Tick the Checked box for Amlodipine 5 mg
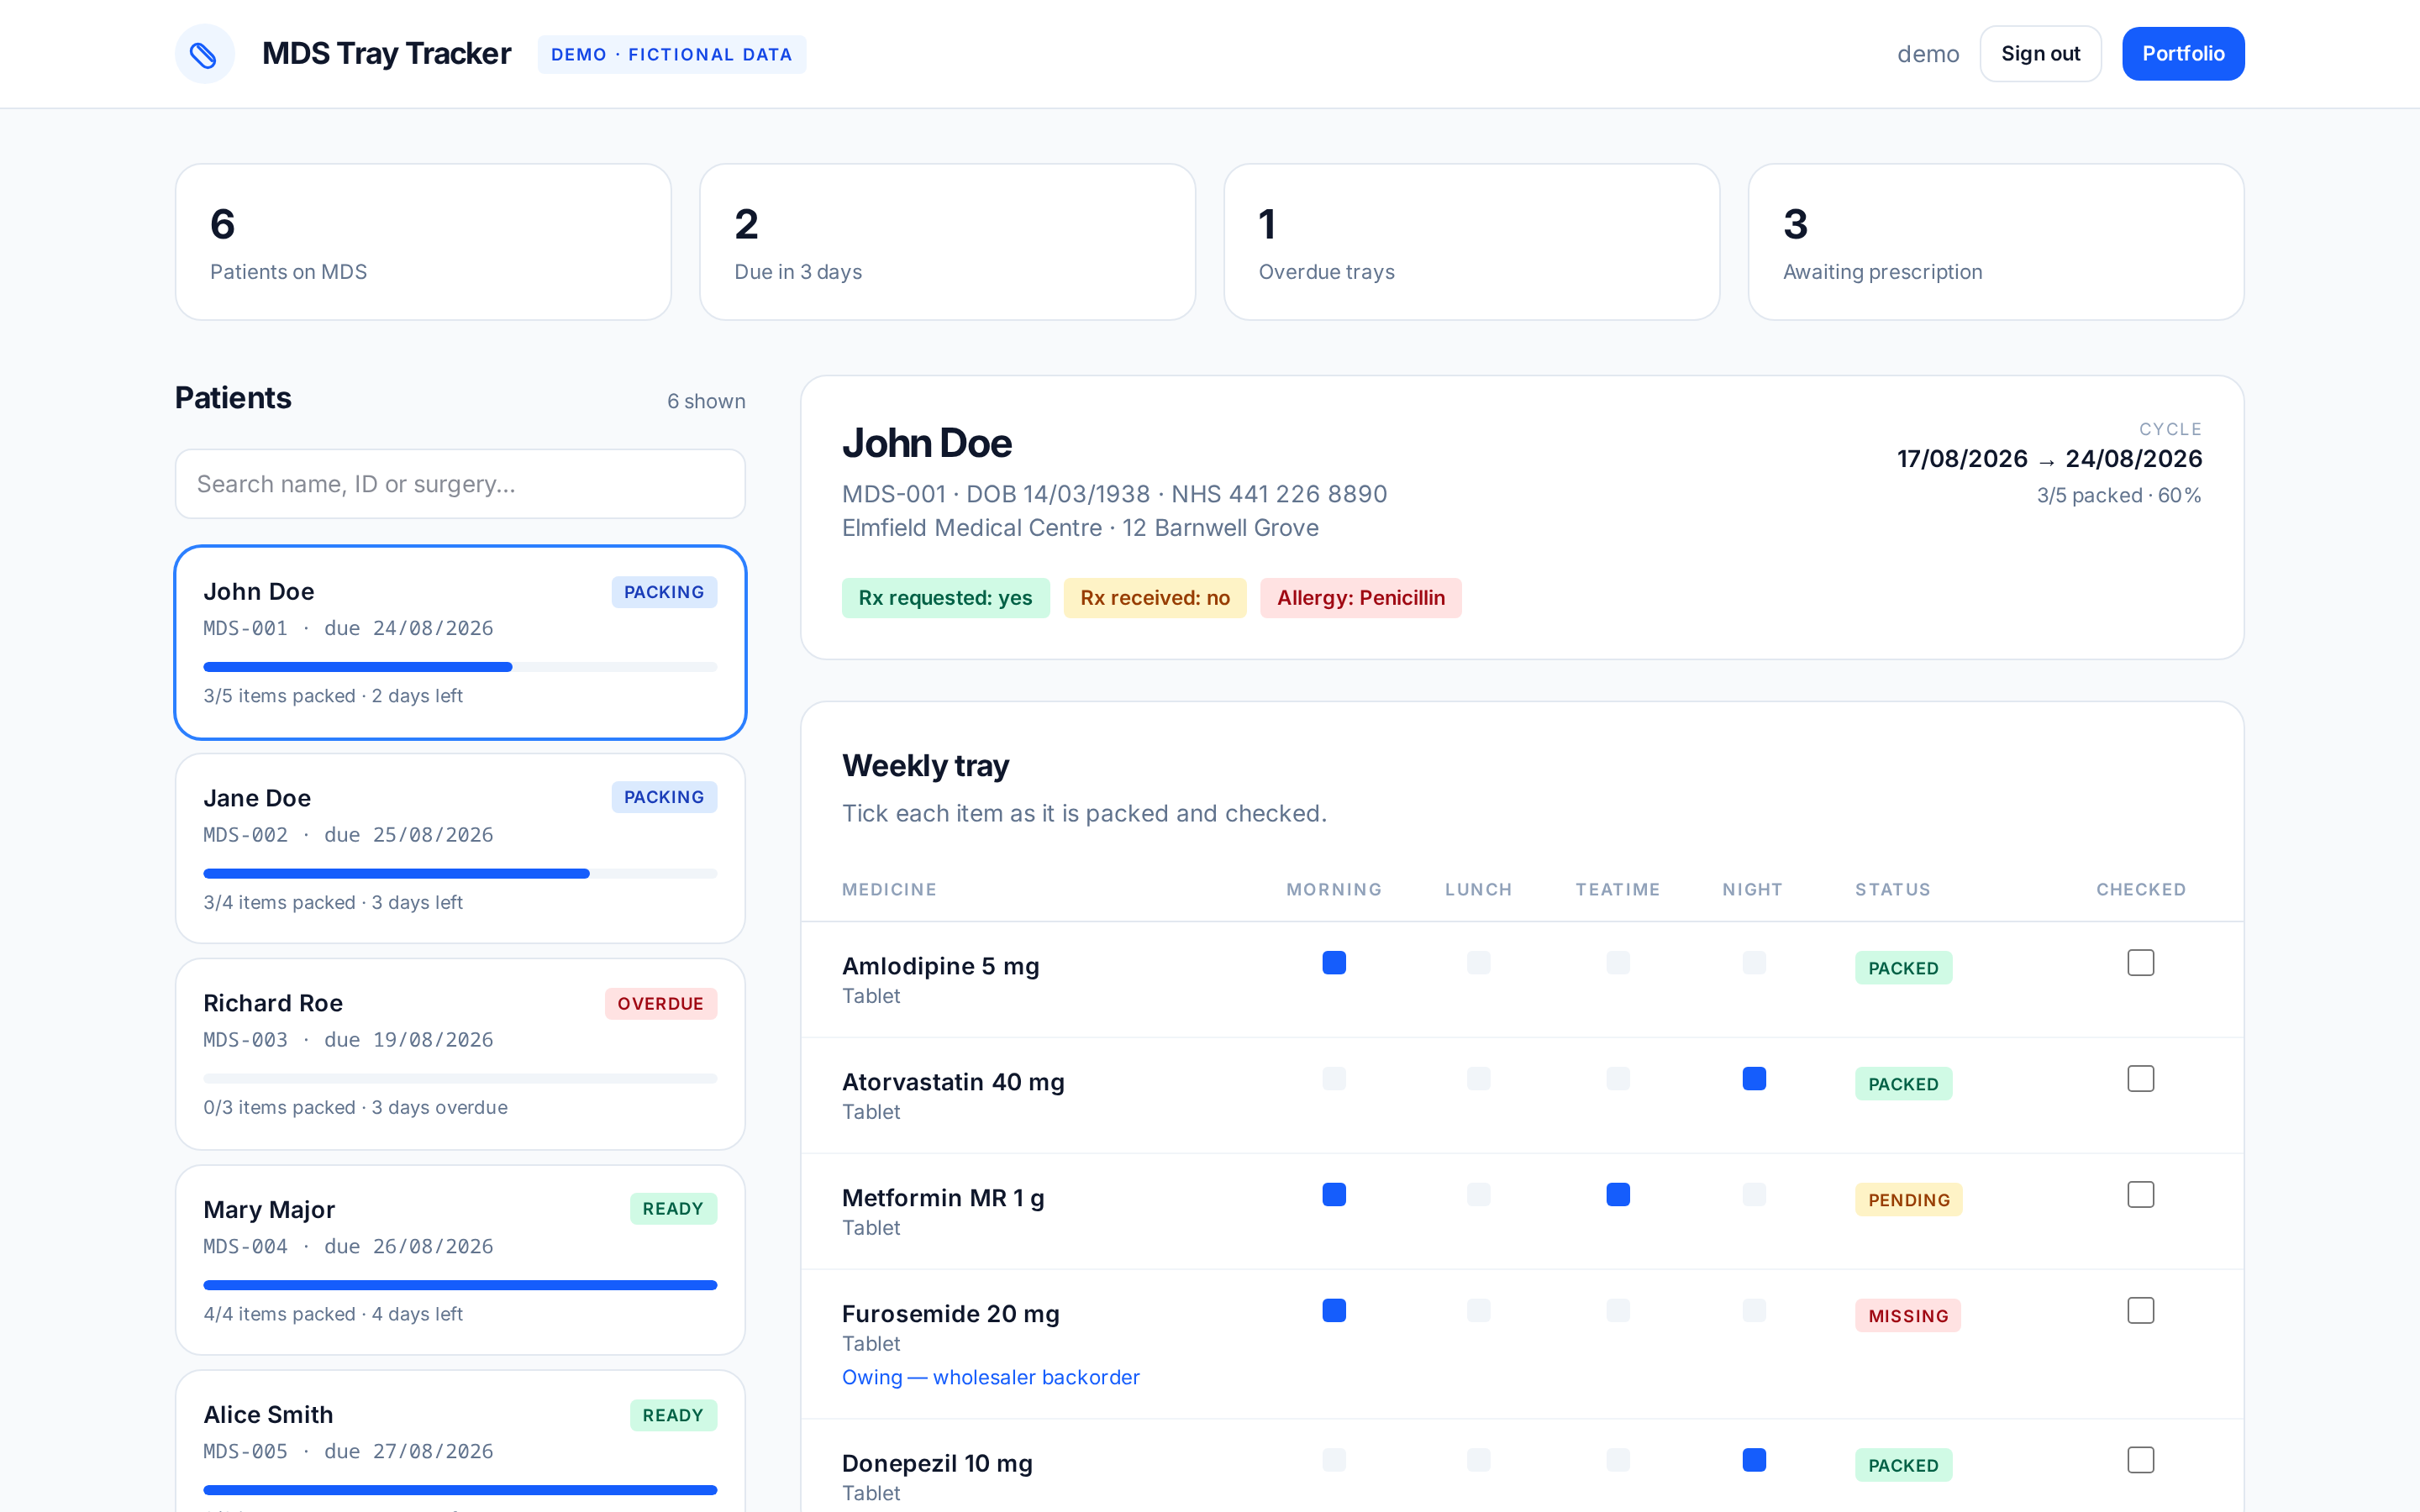2420x1512 pixels. click(x=2140, y=963)
